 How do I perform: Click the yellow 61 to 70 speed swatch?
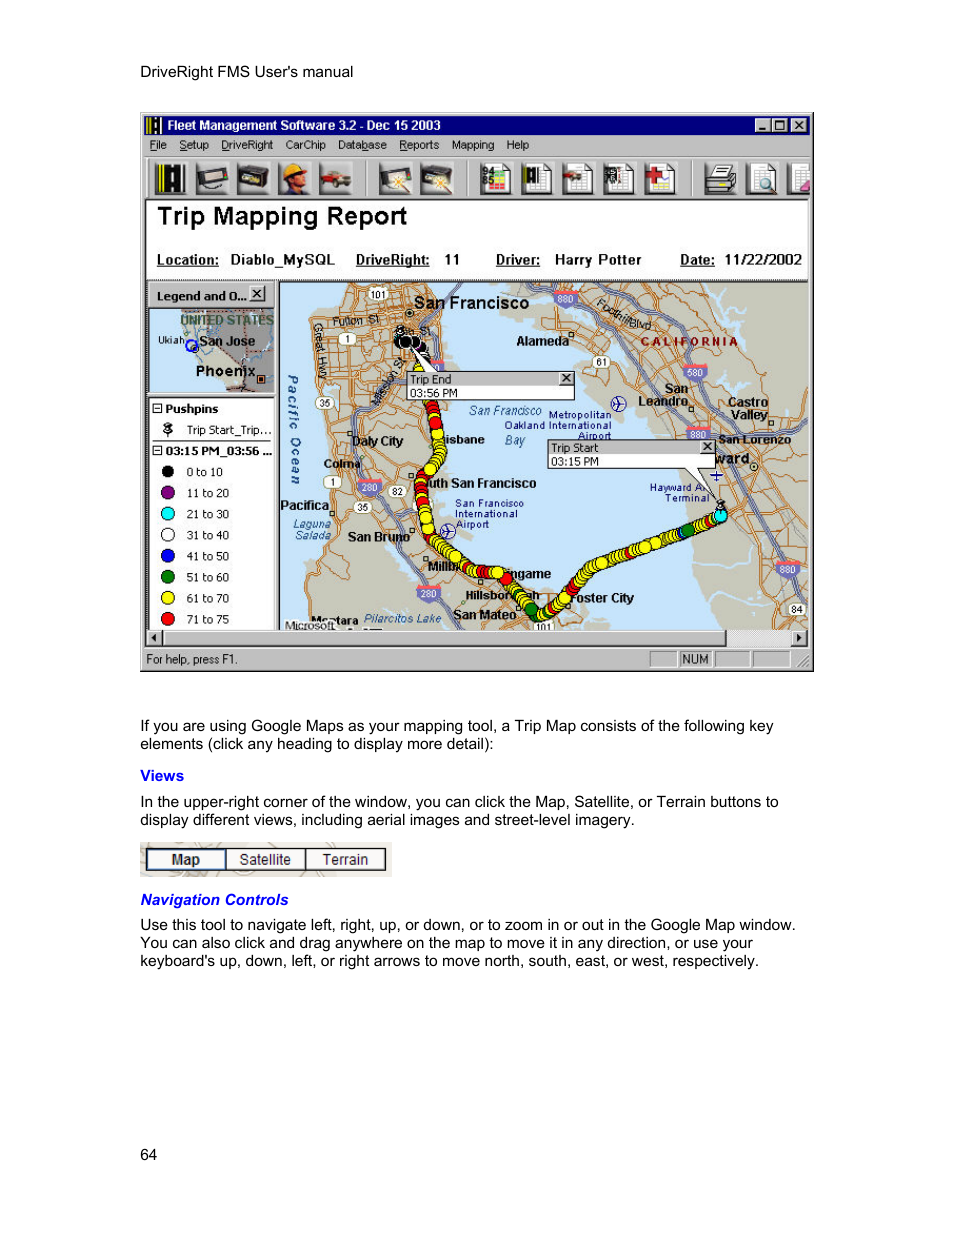tap(168, 598)
